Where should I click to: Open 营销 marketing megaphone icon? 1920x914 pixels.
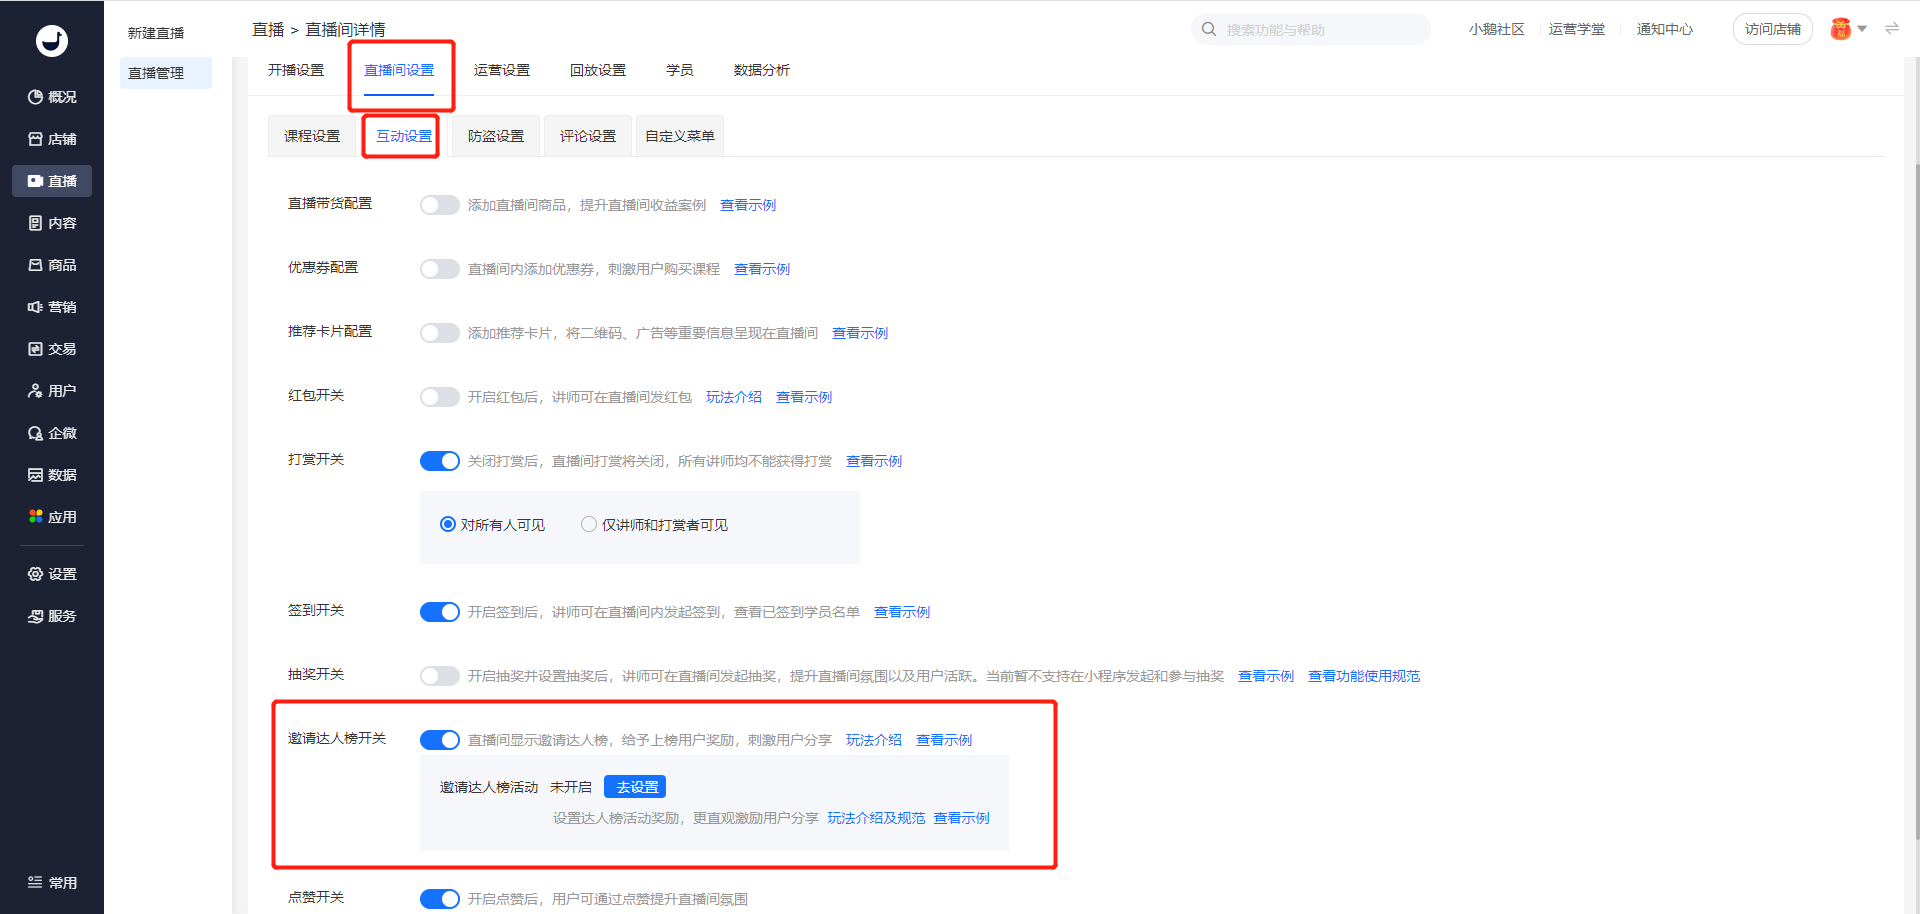pyautogui.click(x=36, y=307)
